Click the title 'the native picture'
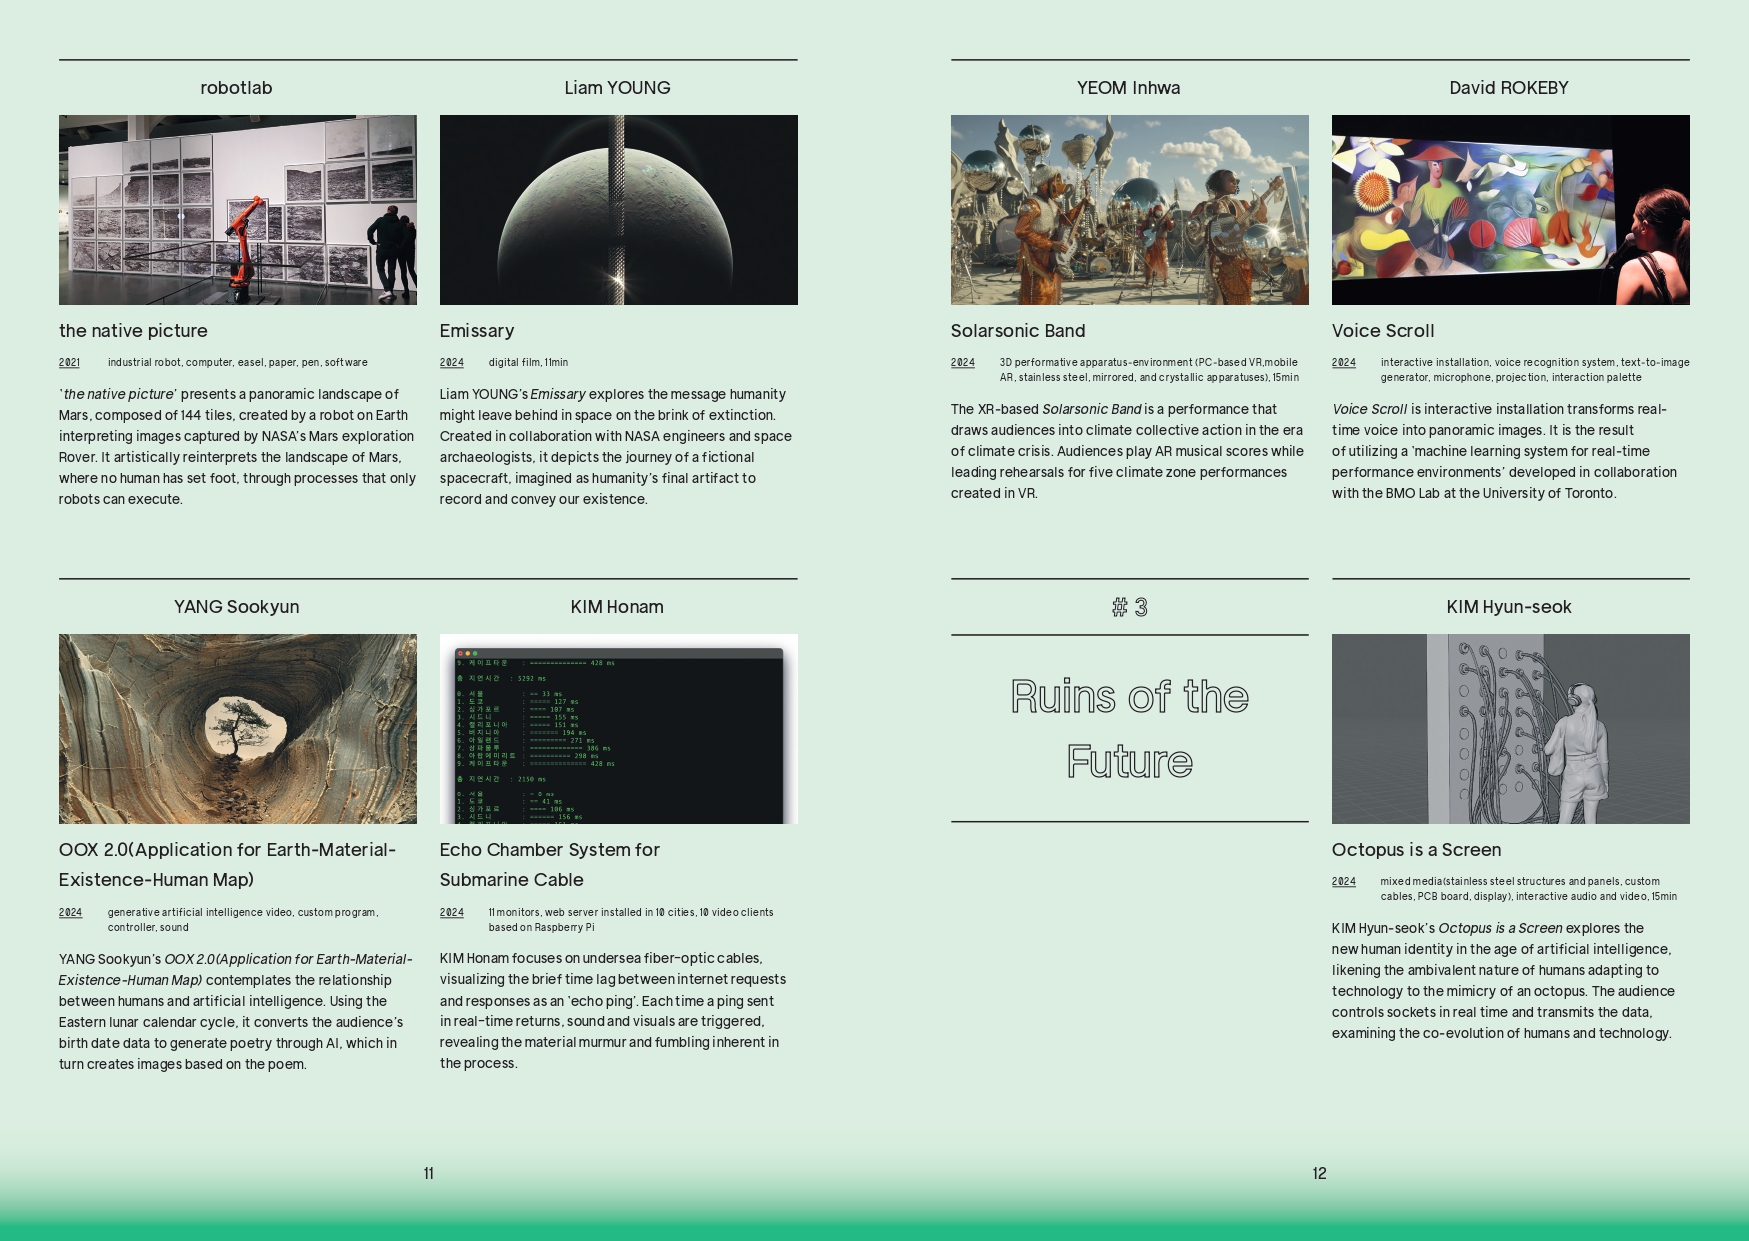The image size is (1749, 1241). tap(133, 331)
